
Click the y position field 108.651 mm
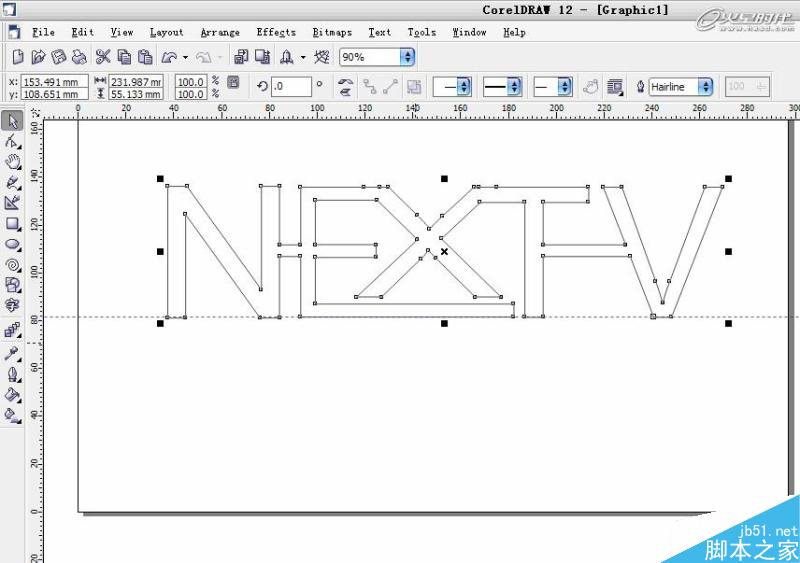pos(55,94)
